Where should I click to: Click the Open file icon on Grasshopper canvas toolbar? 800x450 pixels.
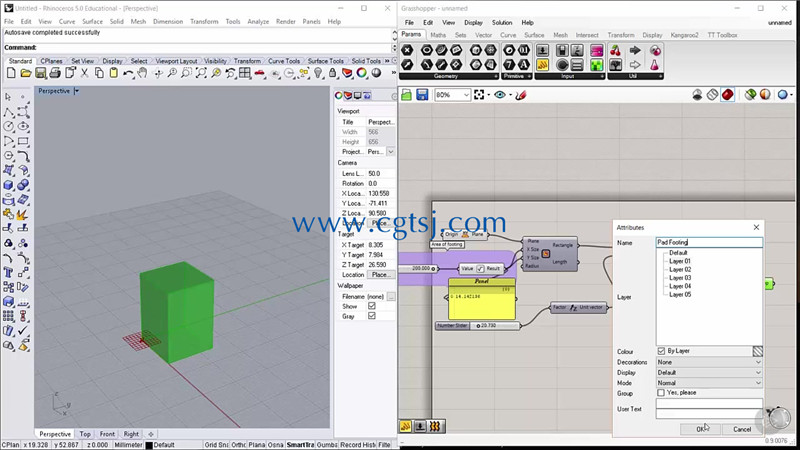pos(407,95)
